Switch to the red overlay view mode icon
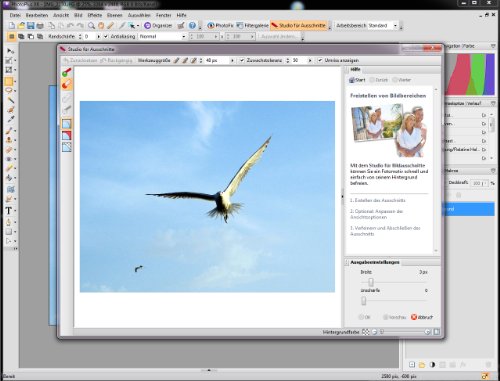This screenshot has height=381, width=500. tap(67, 135)
